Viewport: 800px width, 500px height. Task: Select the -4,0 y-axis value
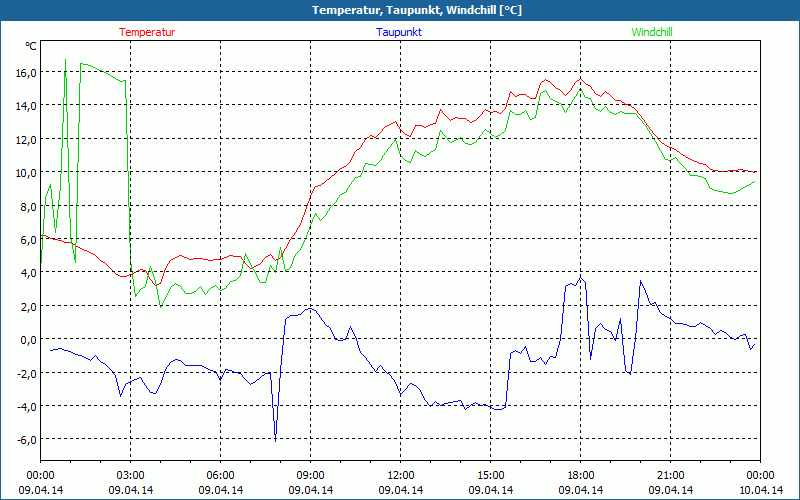tap(26, 406)
